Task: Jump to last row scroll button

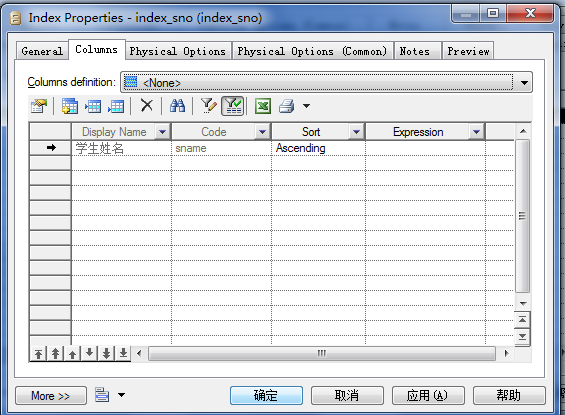Action: (523, 337)
